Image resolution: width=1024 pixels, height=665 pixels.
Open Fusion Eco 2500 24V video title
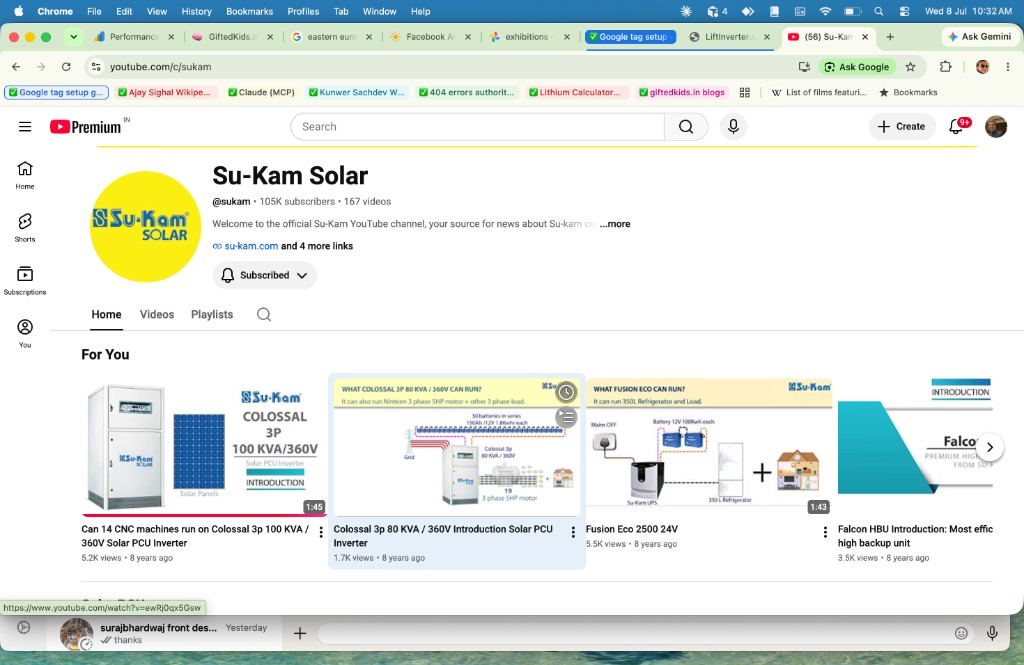pyautogui.click(x=632, y=530)
